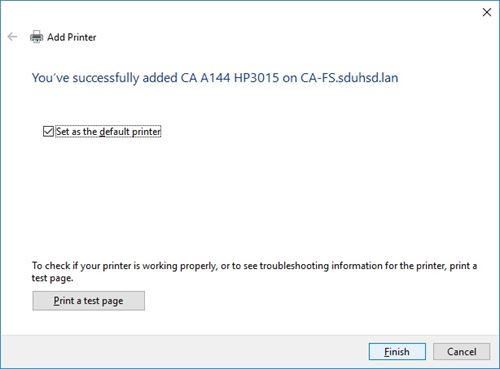Close the Add Printer dialog window
Viewport: 500px width, 369px height.
tap(487, 12)
